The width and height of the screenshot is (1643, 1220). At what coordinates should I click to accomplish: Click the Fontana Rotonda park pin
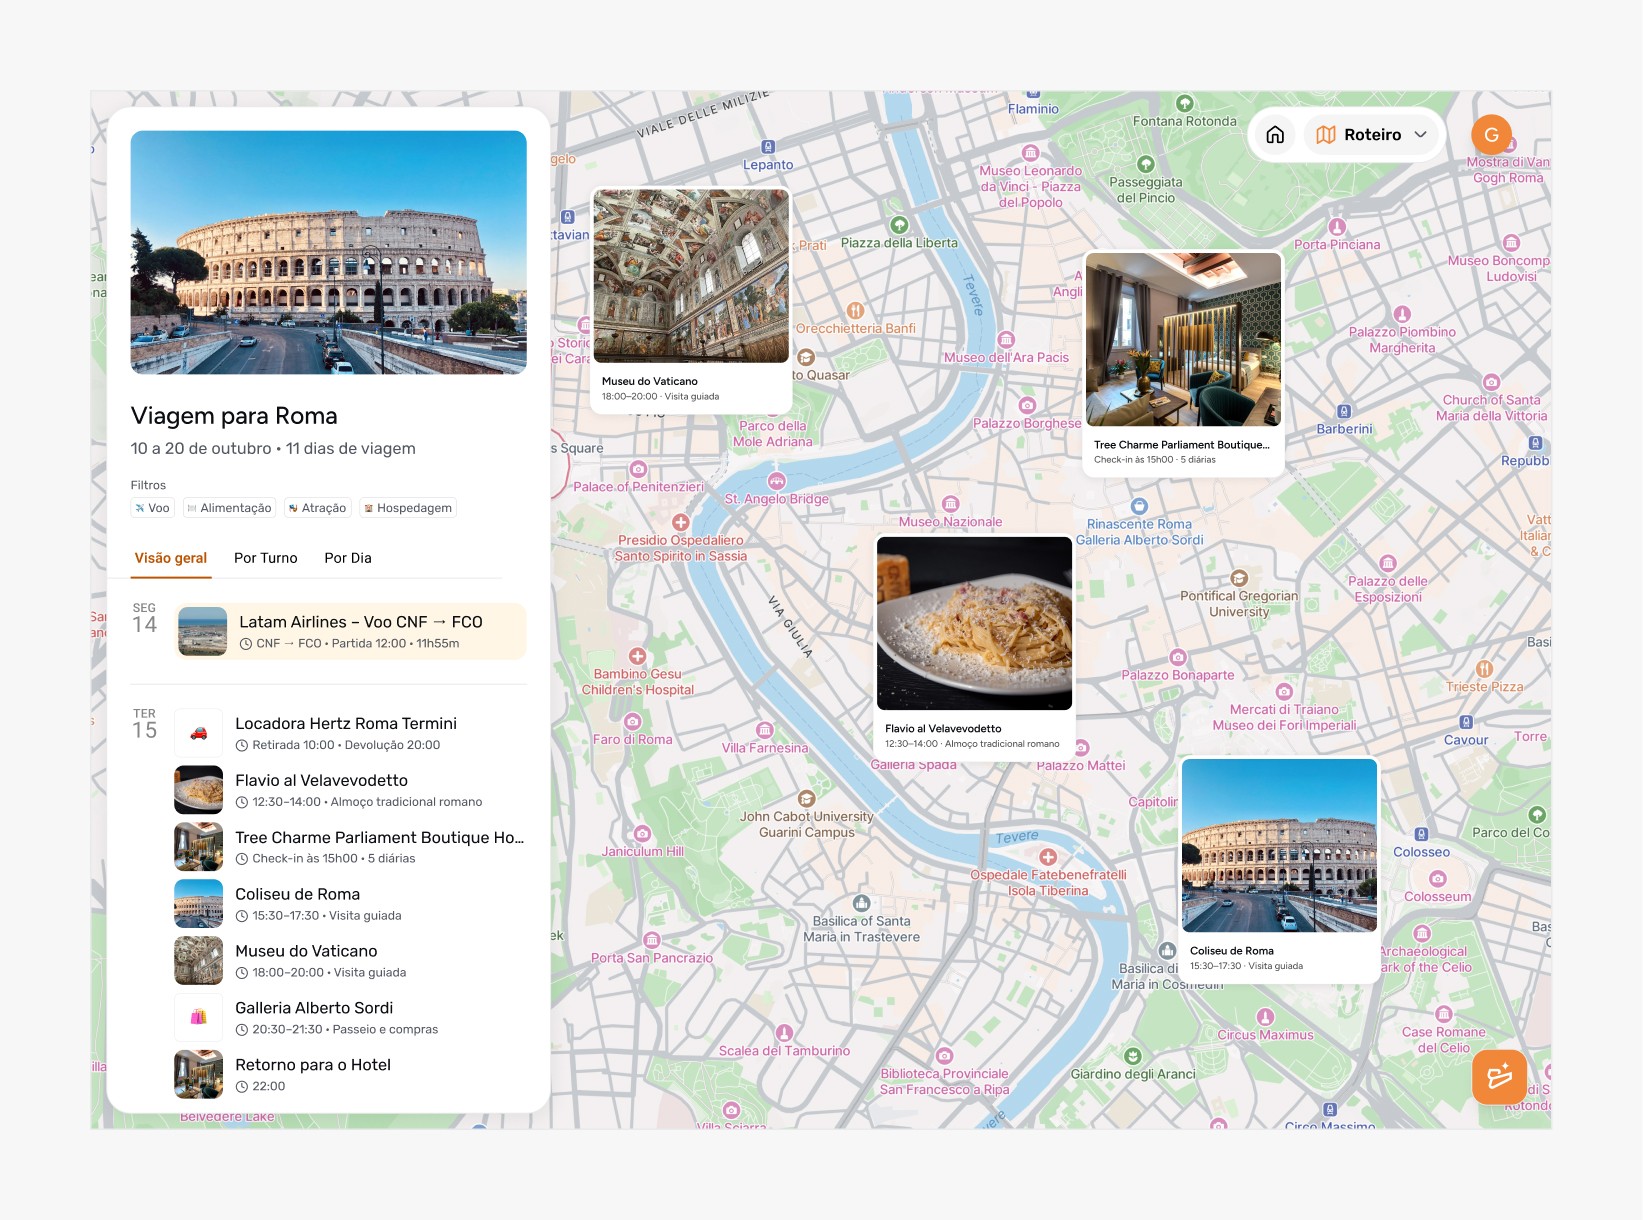1185,103
